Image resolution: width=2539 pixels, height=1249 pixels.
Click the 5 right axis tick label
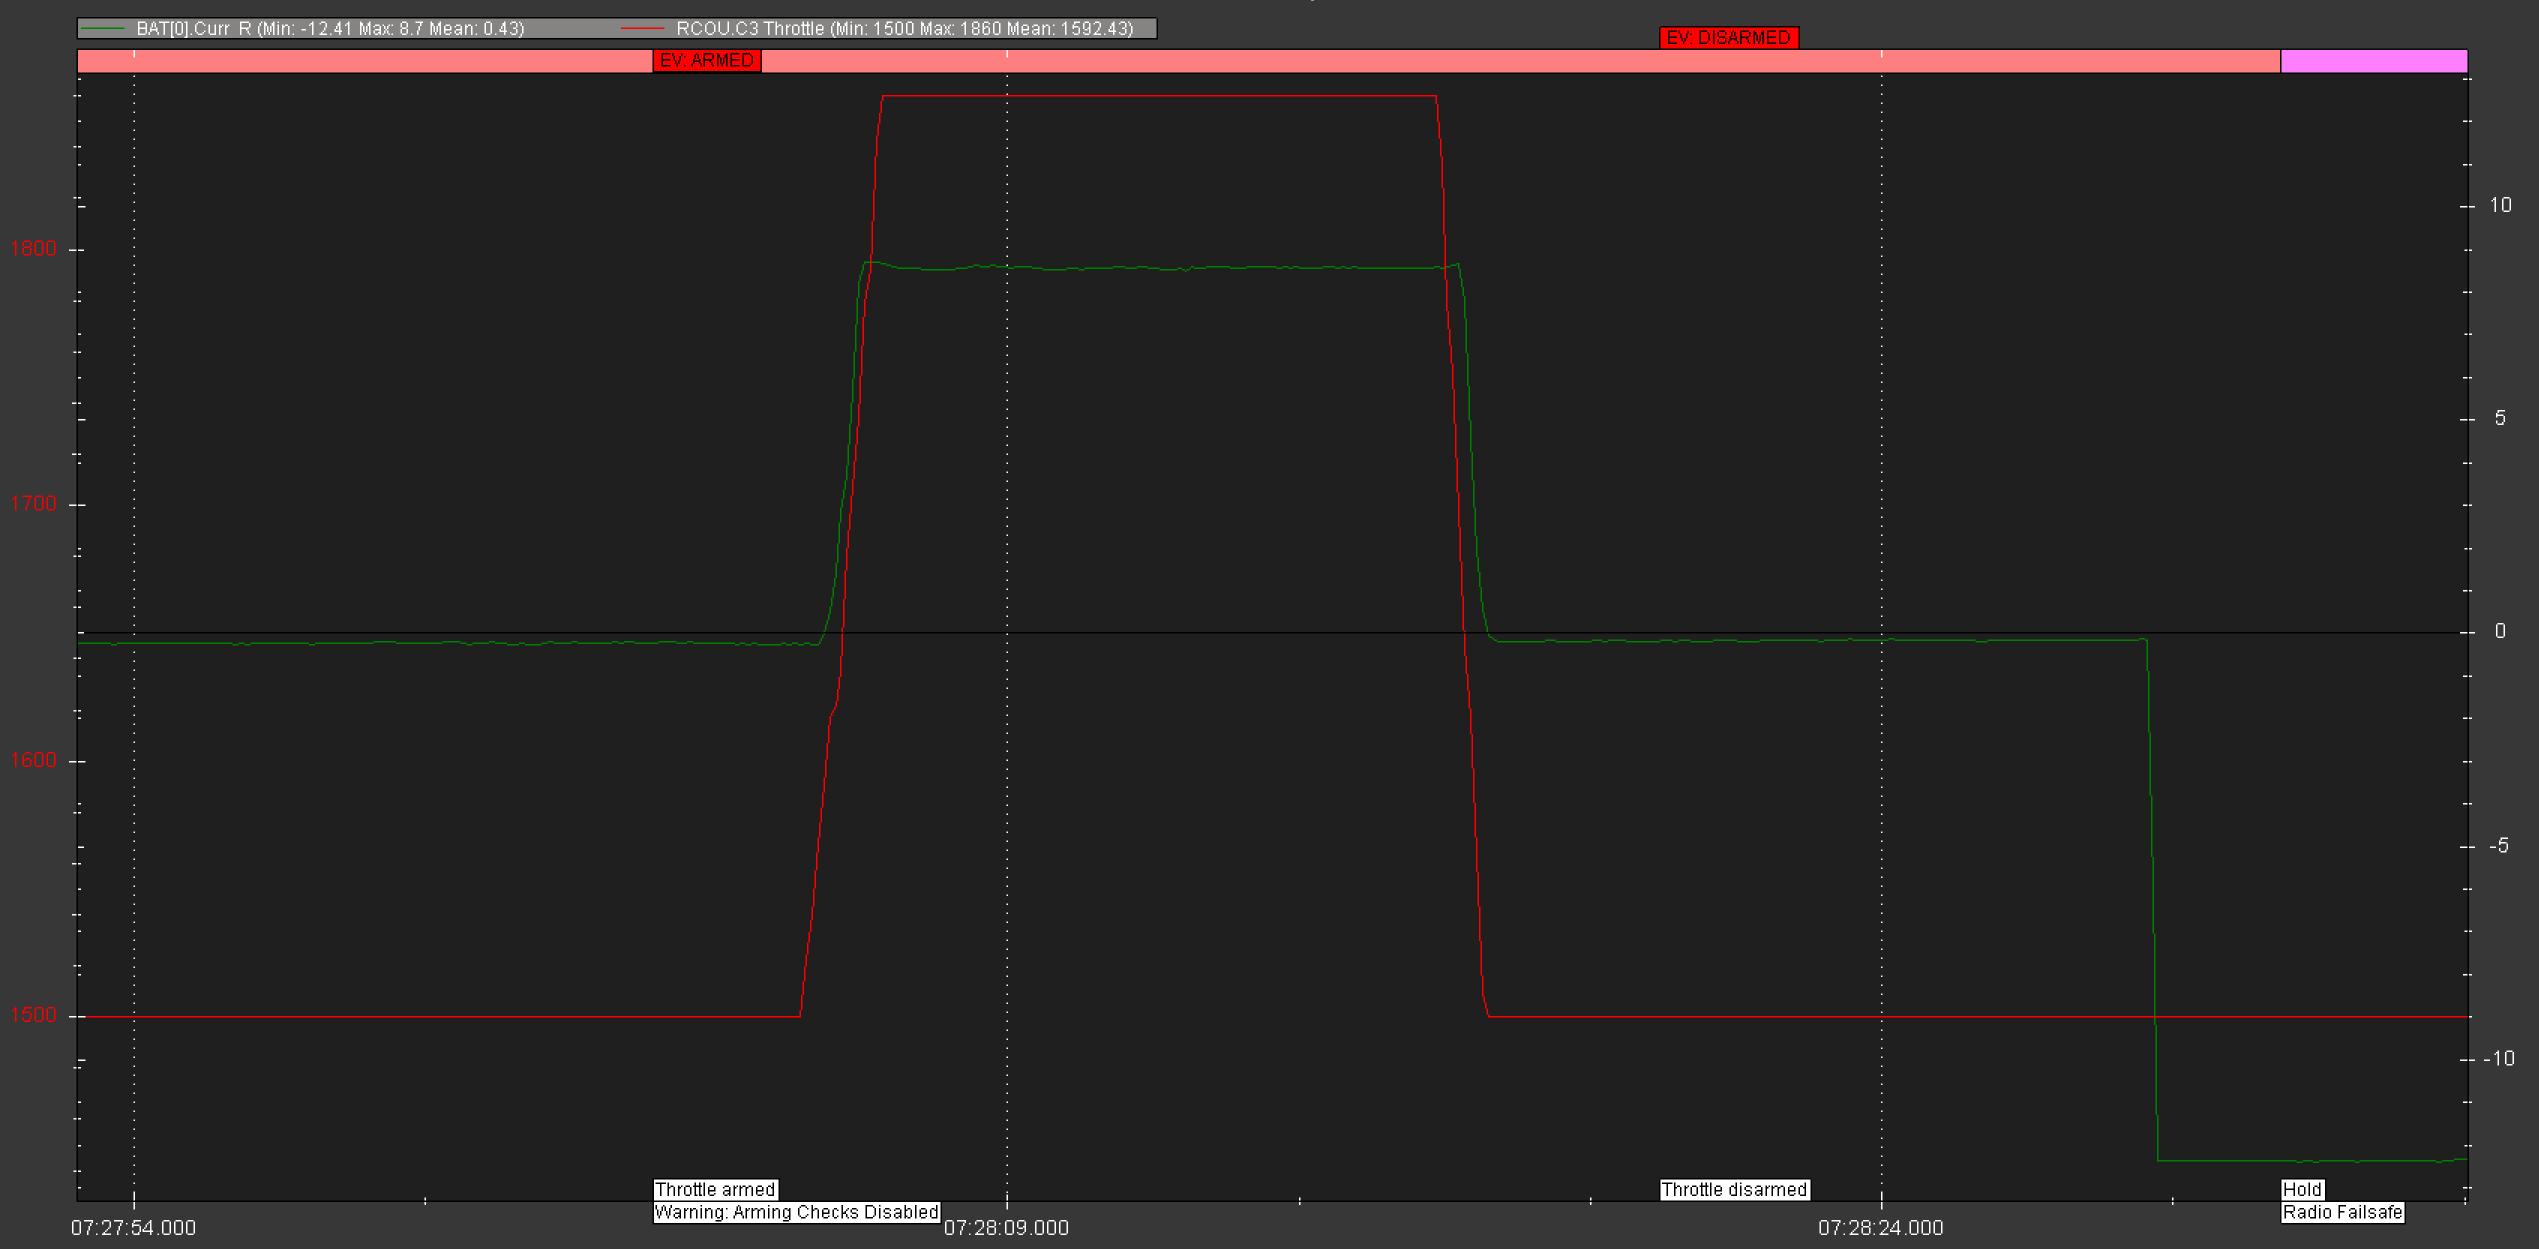[2500, 418]
